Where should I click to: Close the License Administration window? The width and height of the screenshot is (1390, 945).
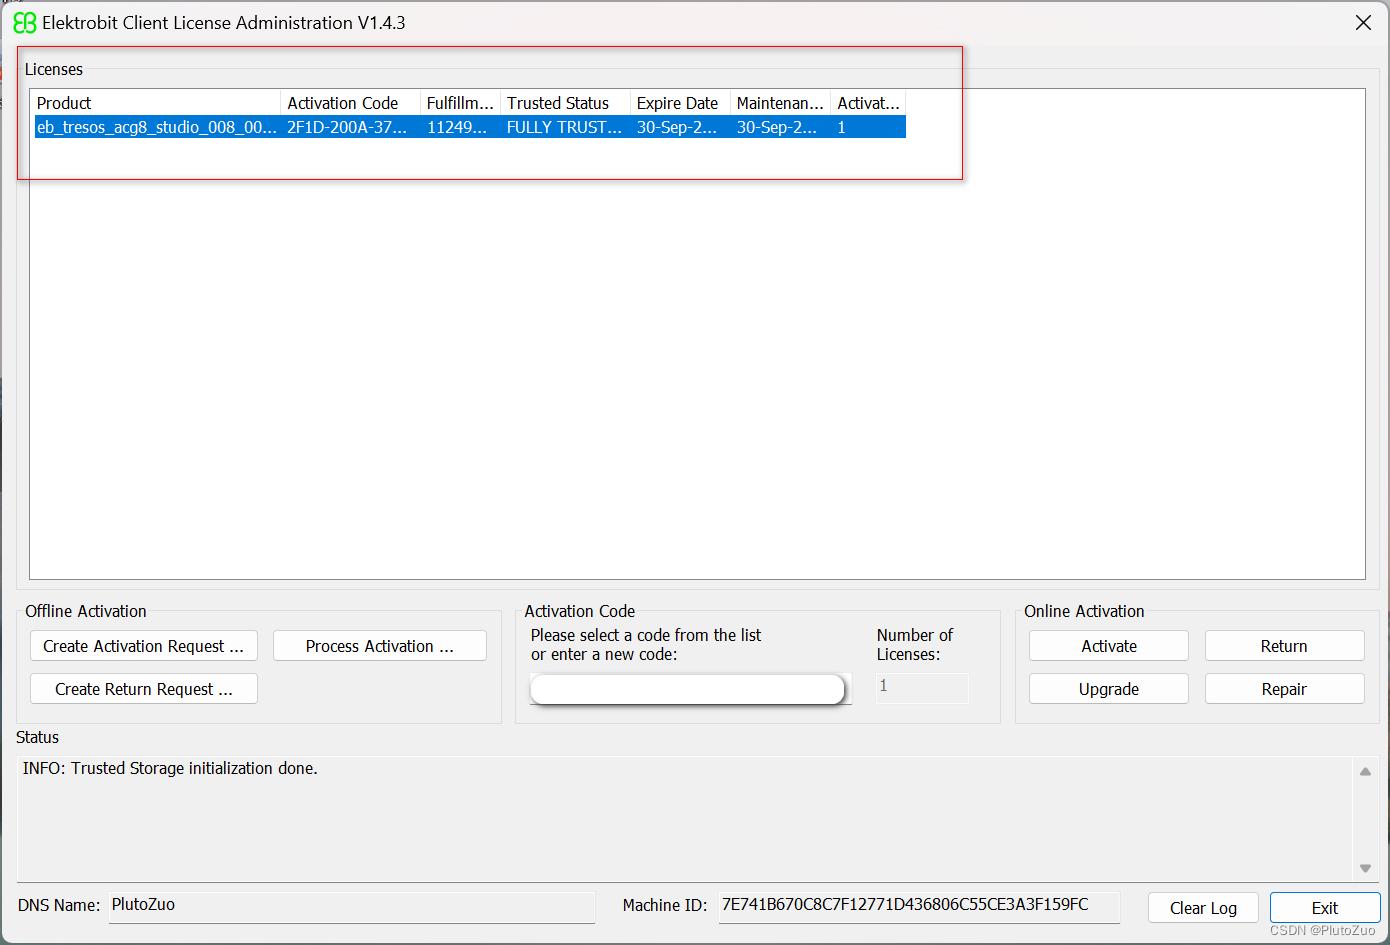[1363, 23]
